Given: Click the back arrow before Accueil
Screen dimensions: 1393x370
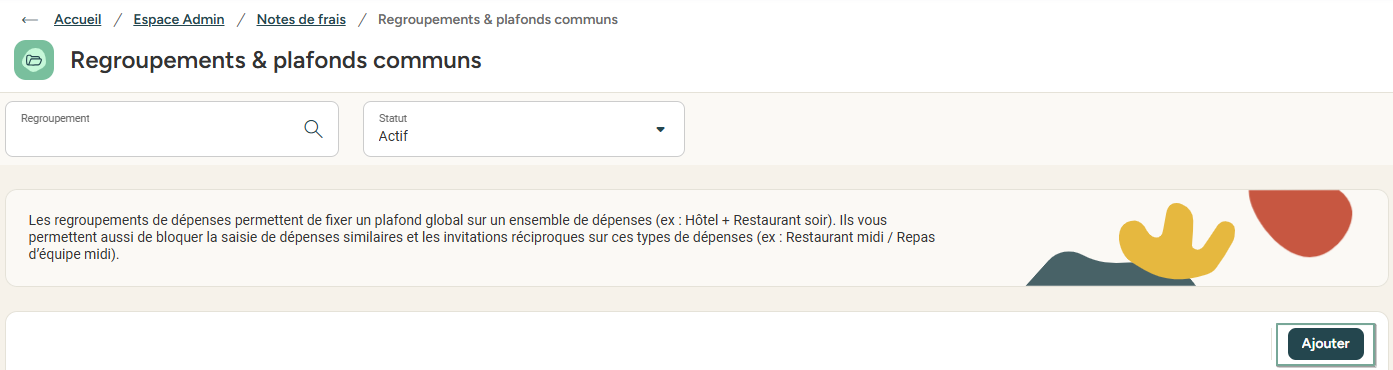Looking at the screenshot, I should click(x=30, y=20).
